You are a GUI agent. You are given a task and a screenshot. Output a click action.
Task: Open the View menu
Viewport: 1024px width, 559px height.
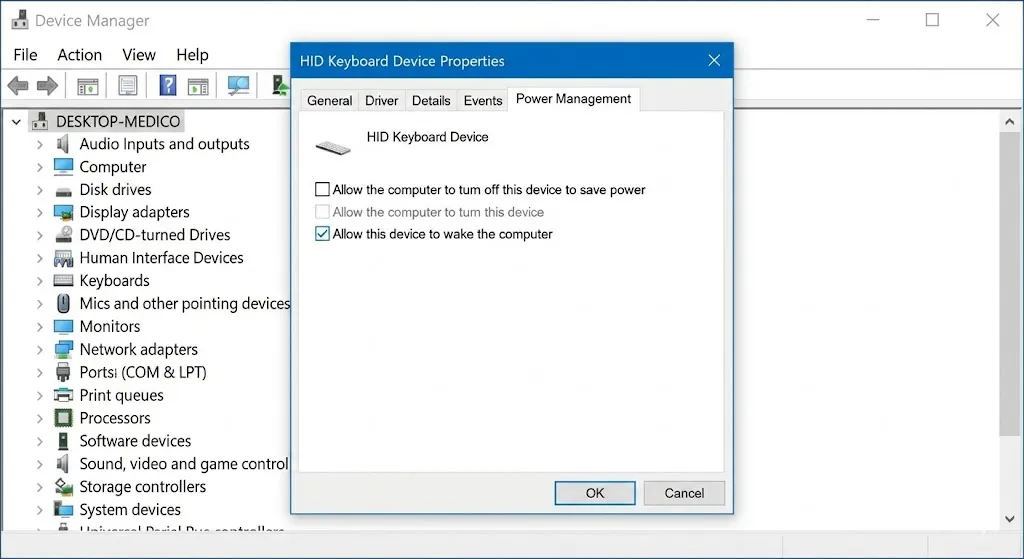[139, 55]
